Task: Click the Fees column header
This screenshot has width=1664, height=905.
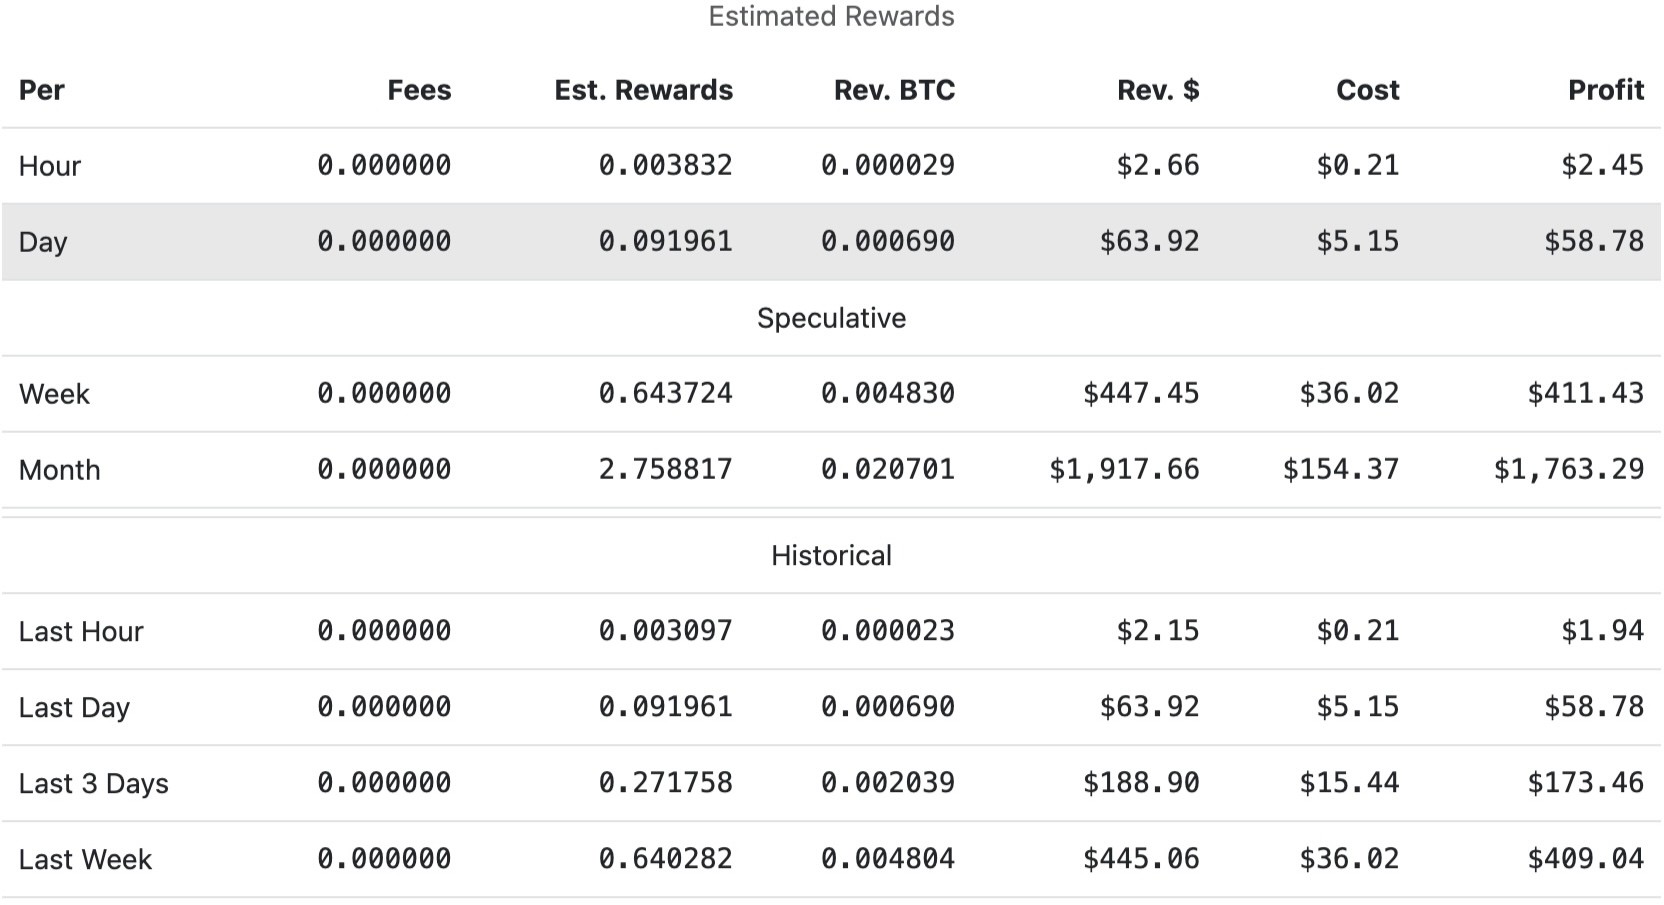Action: coord(419,90)
